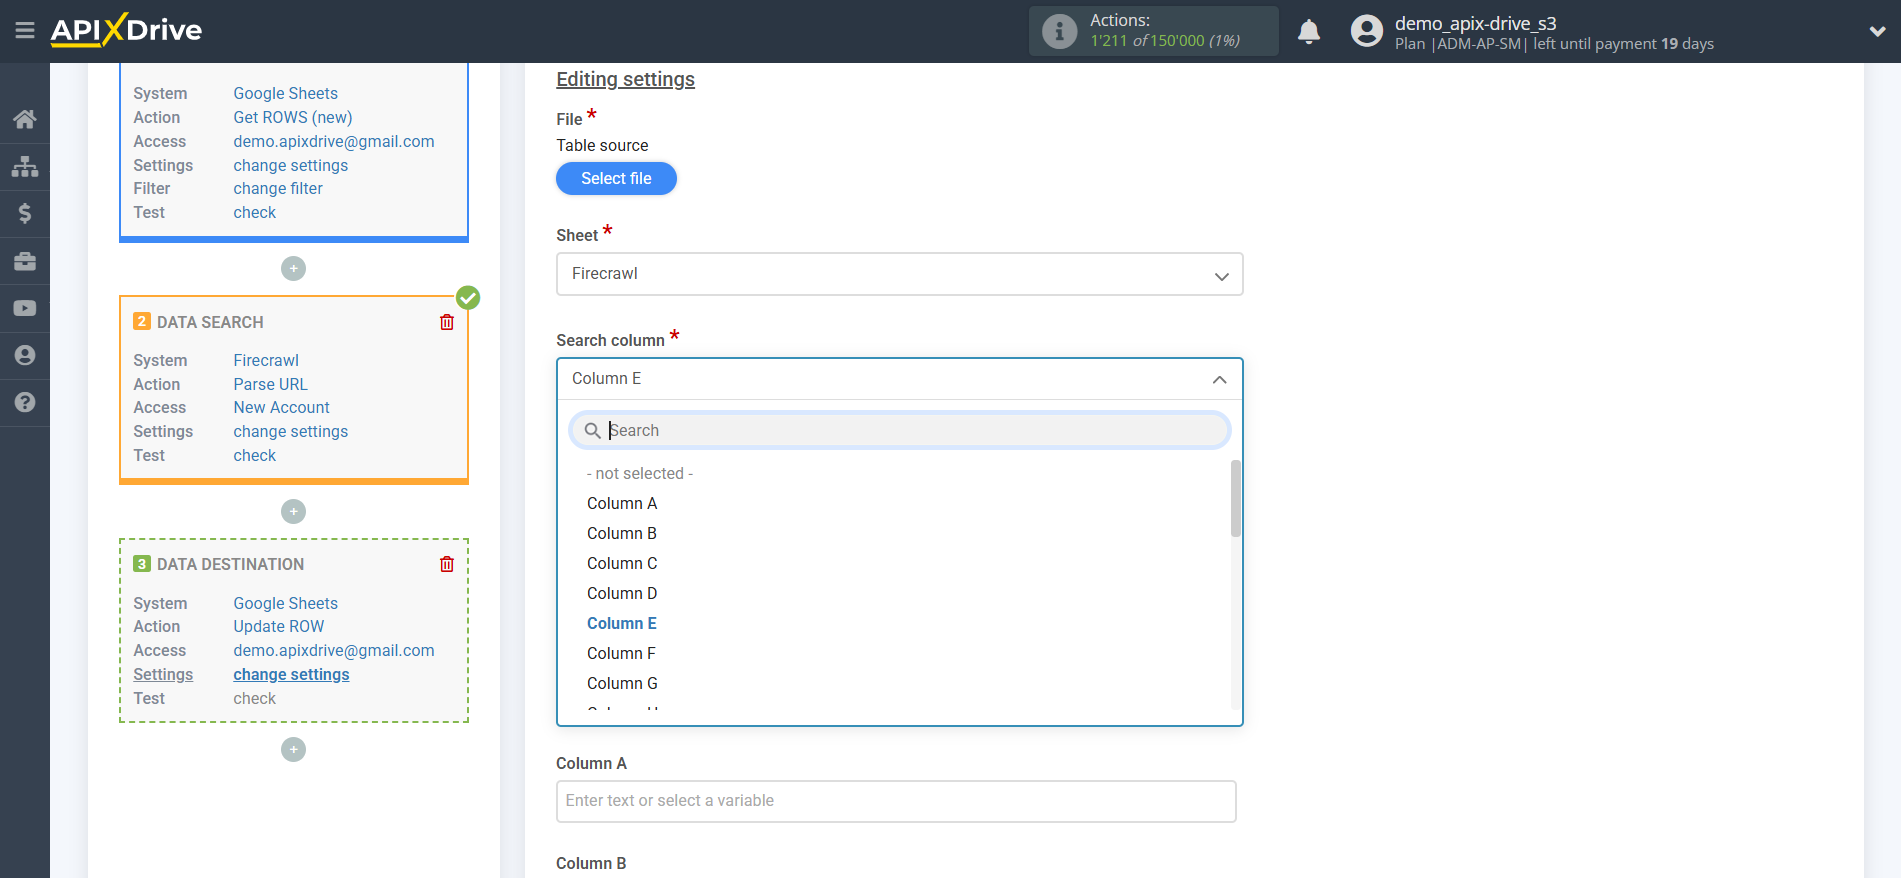Image resolution: width=1901 pixels, height=878 pixels.
Task: Open the Home sidebar icon
Action: 25,120
